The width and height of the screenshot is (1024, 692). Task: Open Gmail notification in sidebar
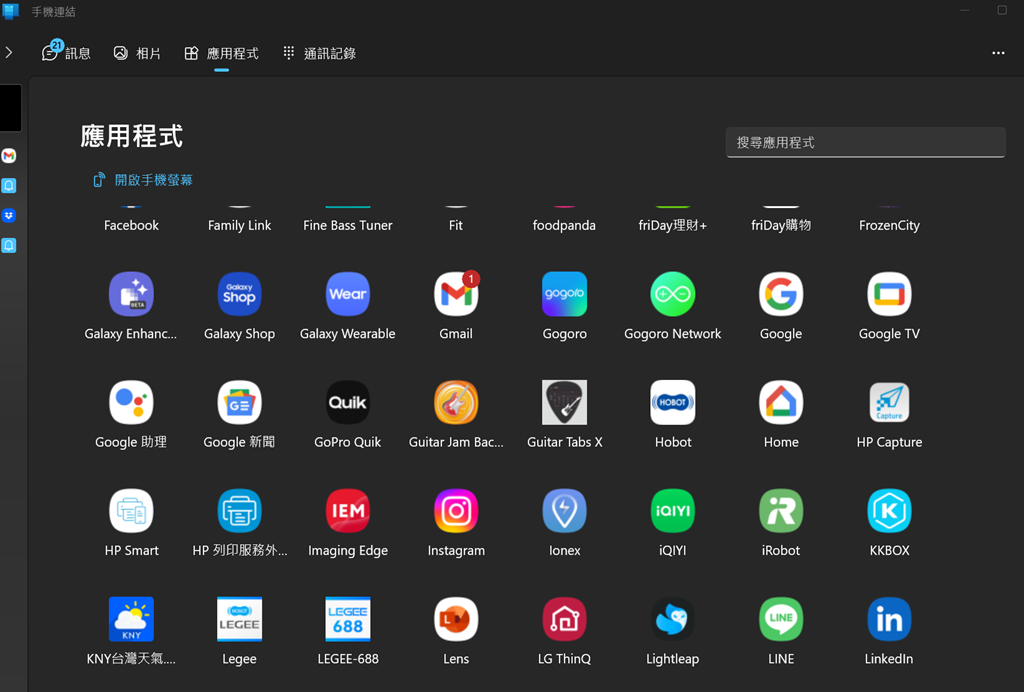coord(8,155)
